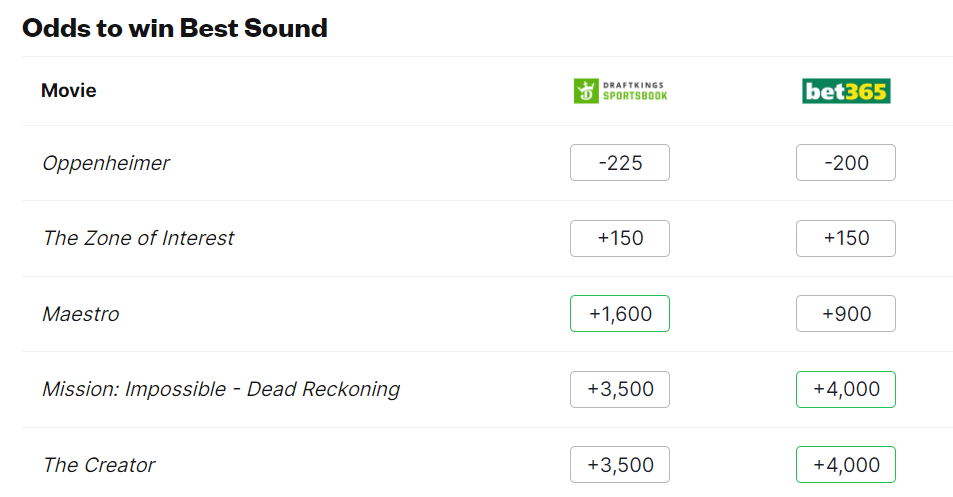The height and width of the screenshot is (497, 953).
Task: Pick The Creator +3,500 DraftKings odds
Action: [x=620, y=465]
